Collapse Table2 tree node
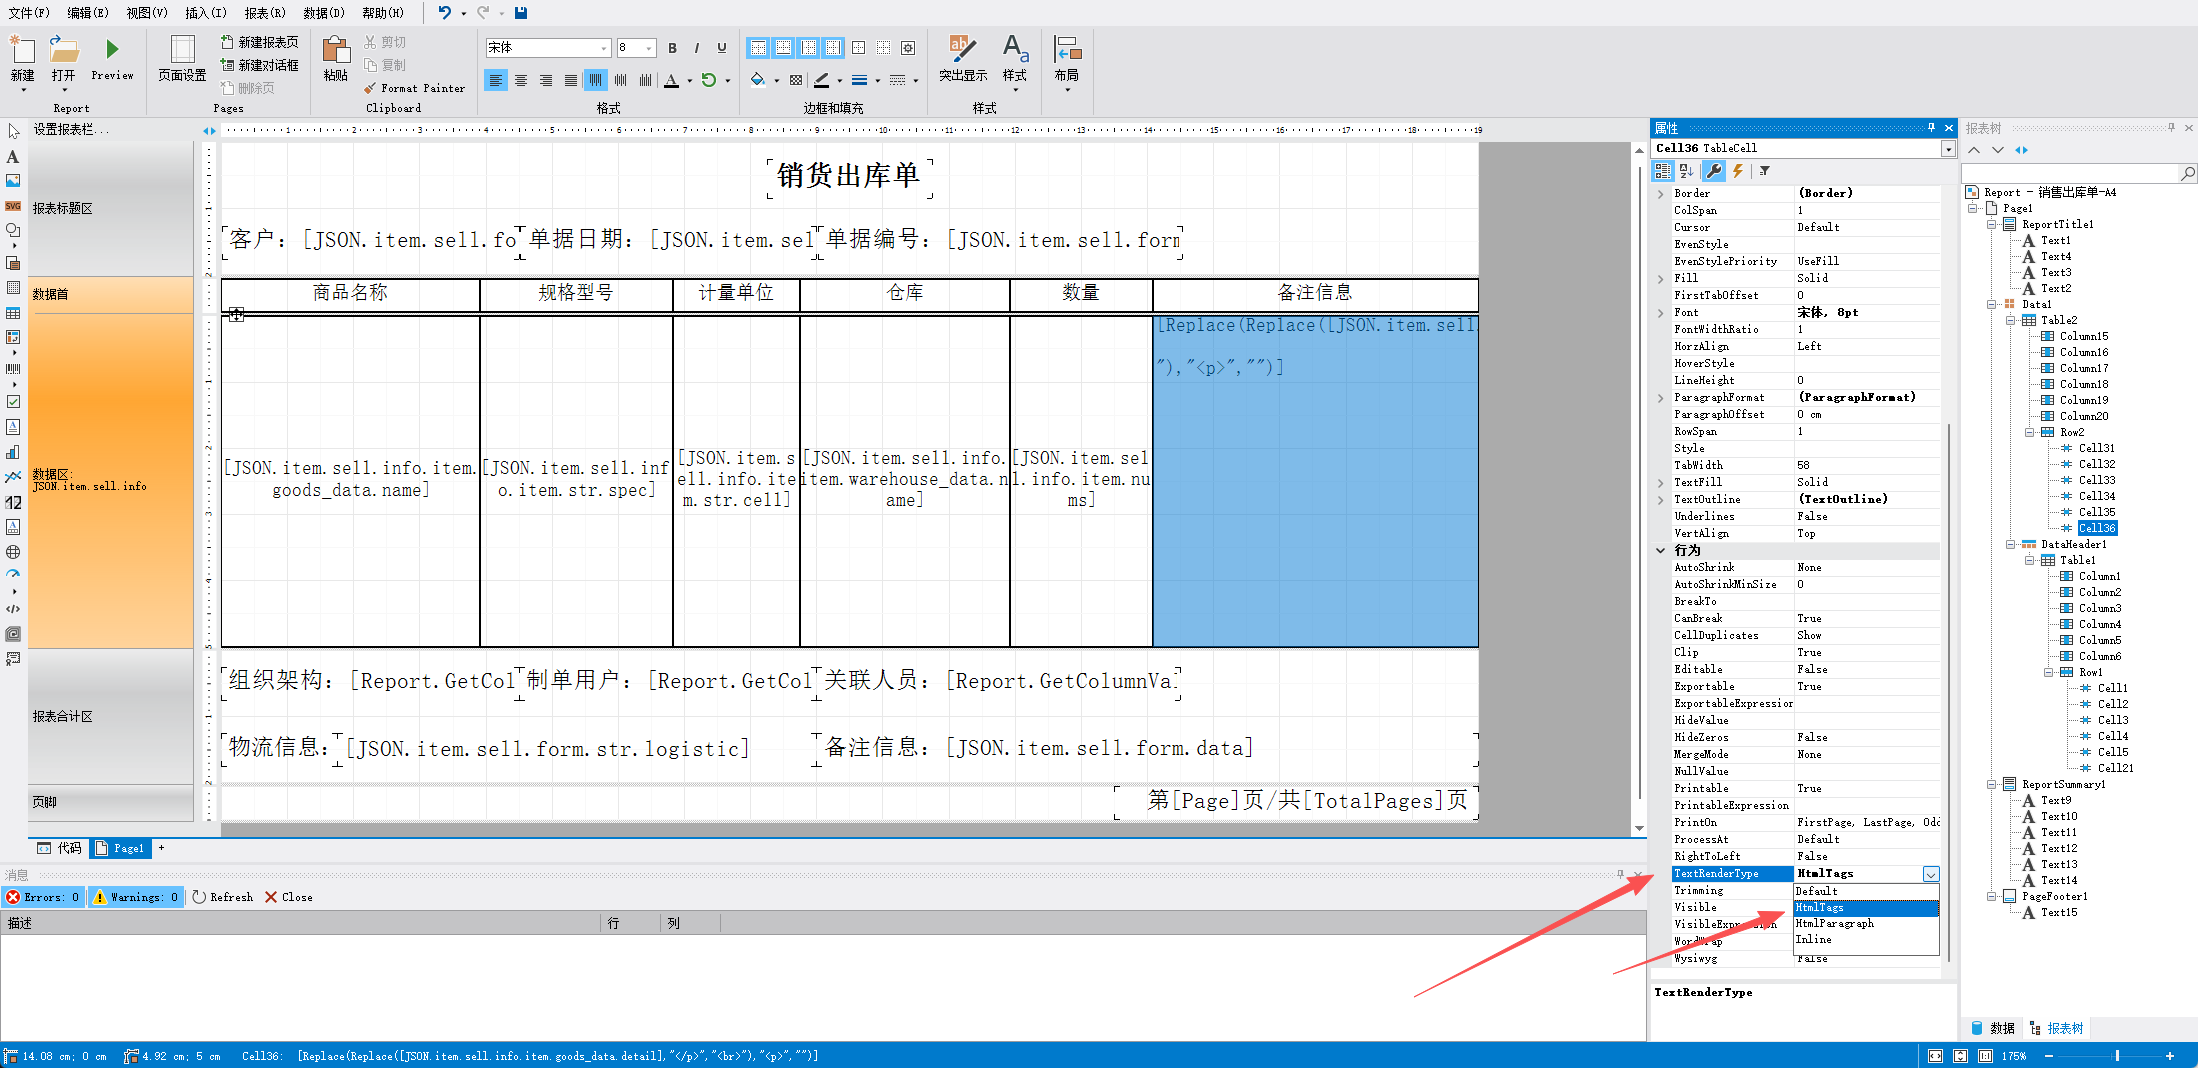 click(2010, 321)
